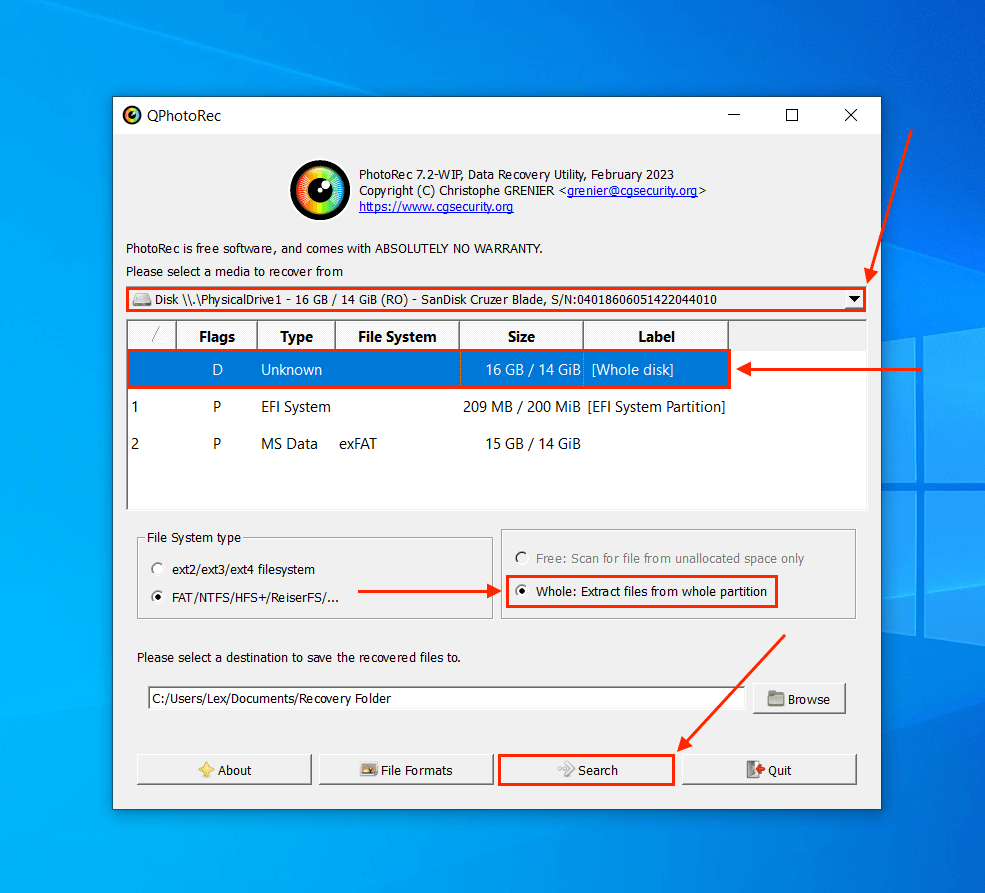Click the '209 MB / 200 MiB' size cell

[x=521, y=407]
